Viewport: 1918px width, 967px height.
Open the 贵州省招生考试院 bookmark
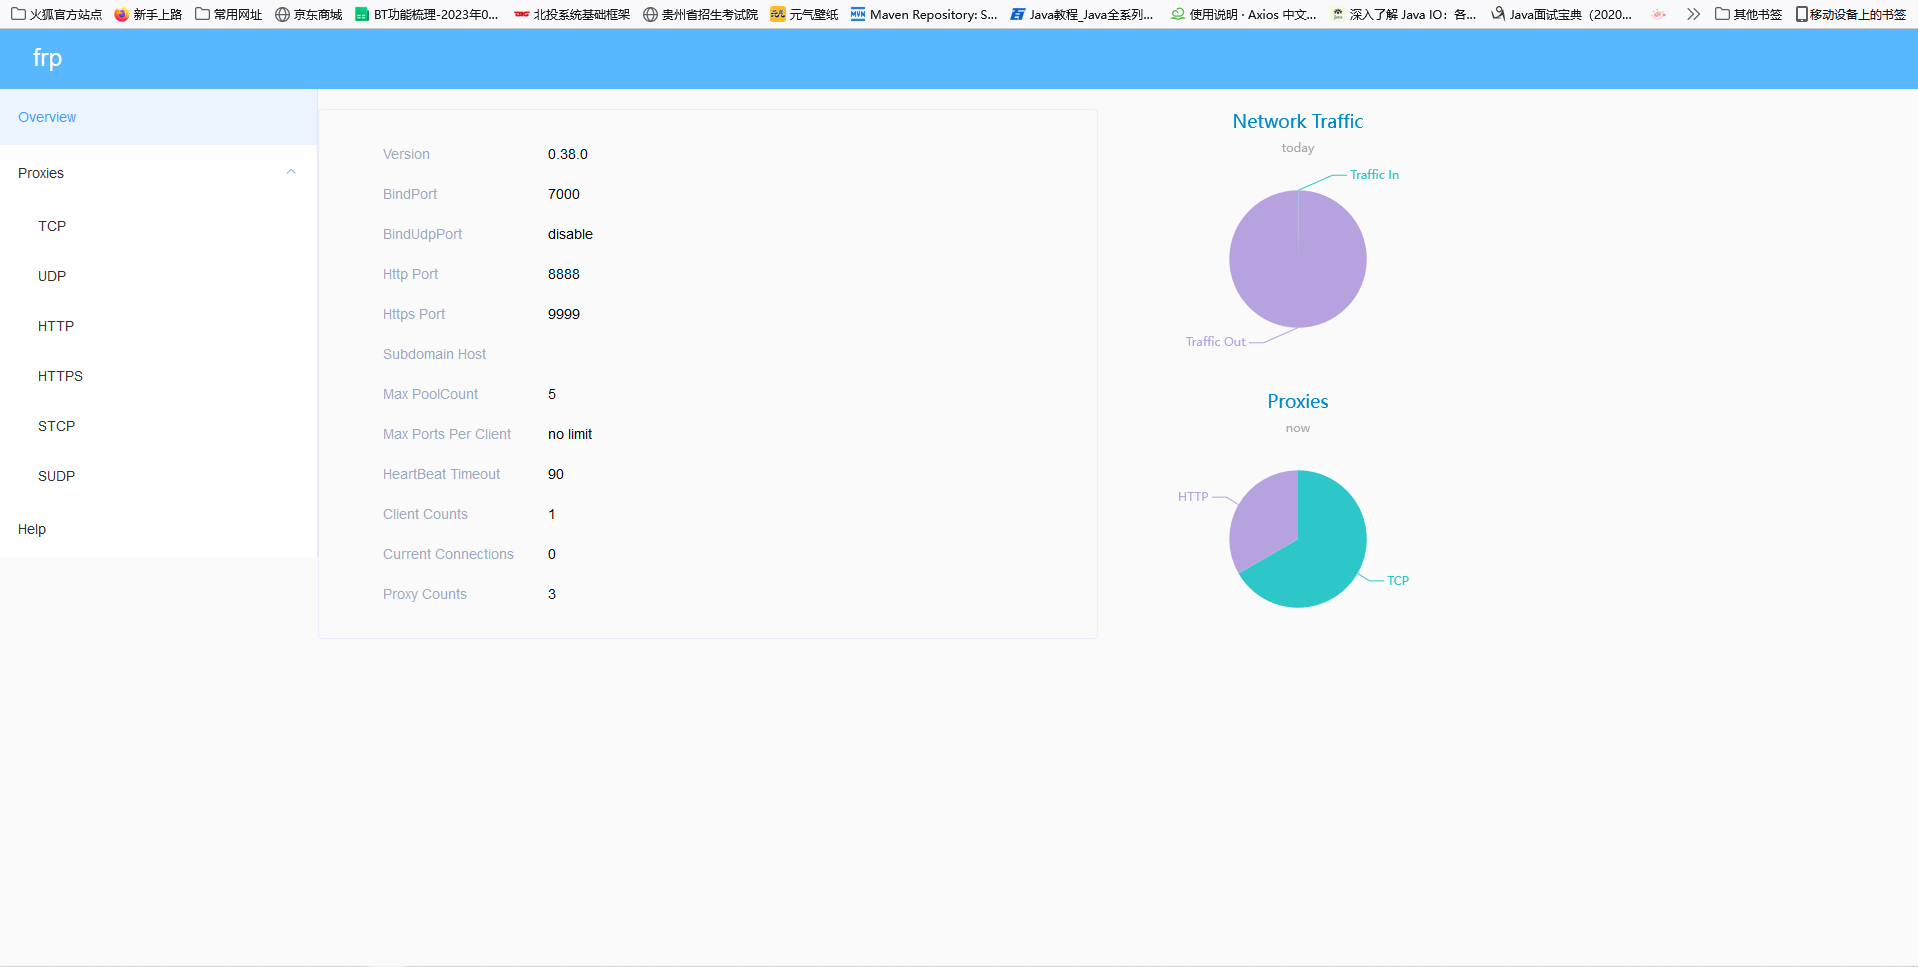click(x=700, y=14)
